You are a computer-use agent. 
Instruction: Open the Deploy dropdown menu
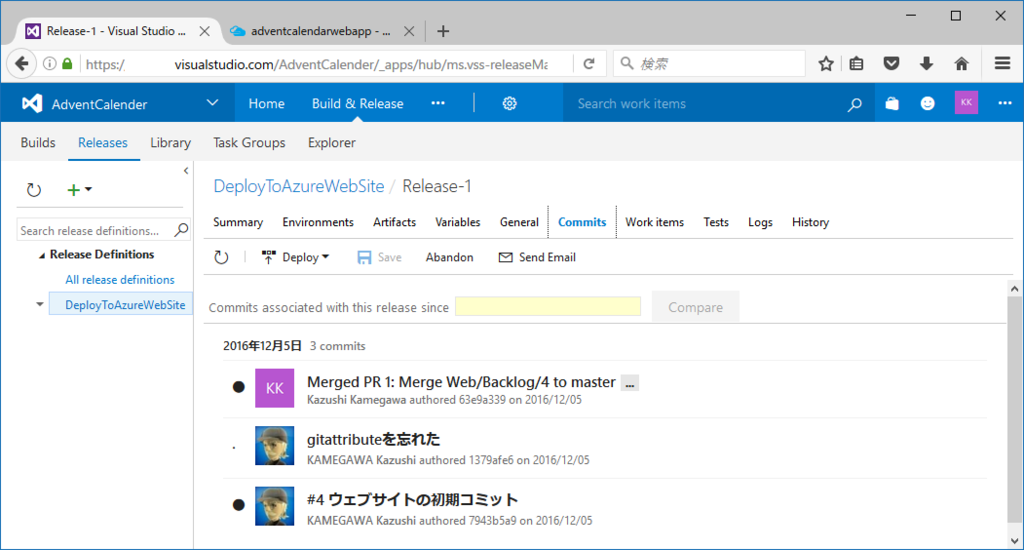295,257
